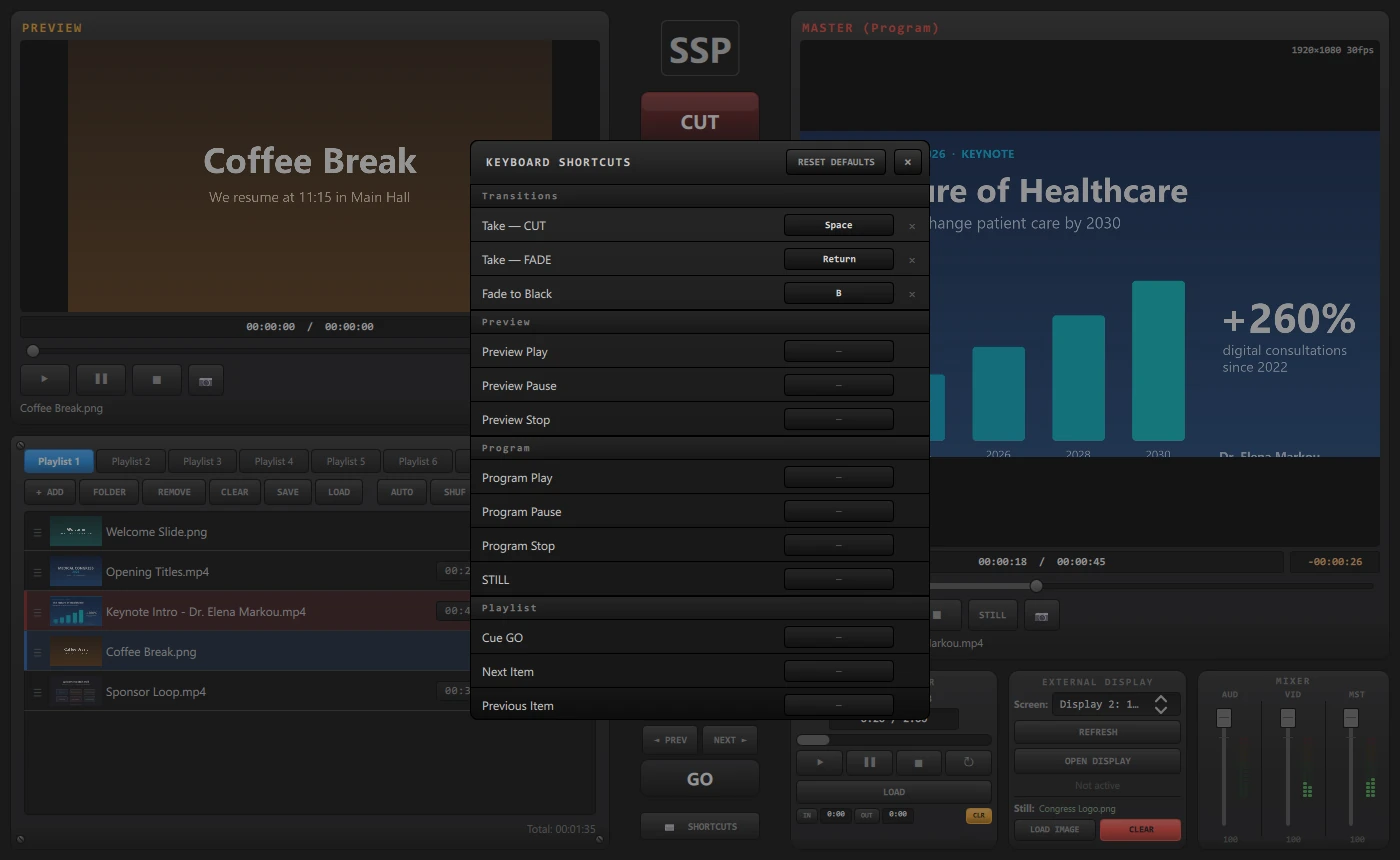Viewport: 1400px width, 860px height.
Task: Click the SSP logo
Action: 700,48
